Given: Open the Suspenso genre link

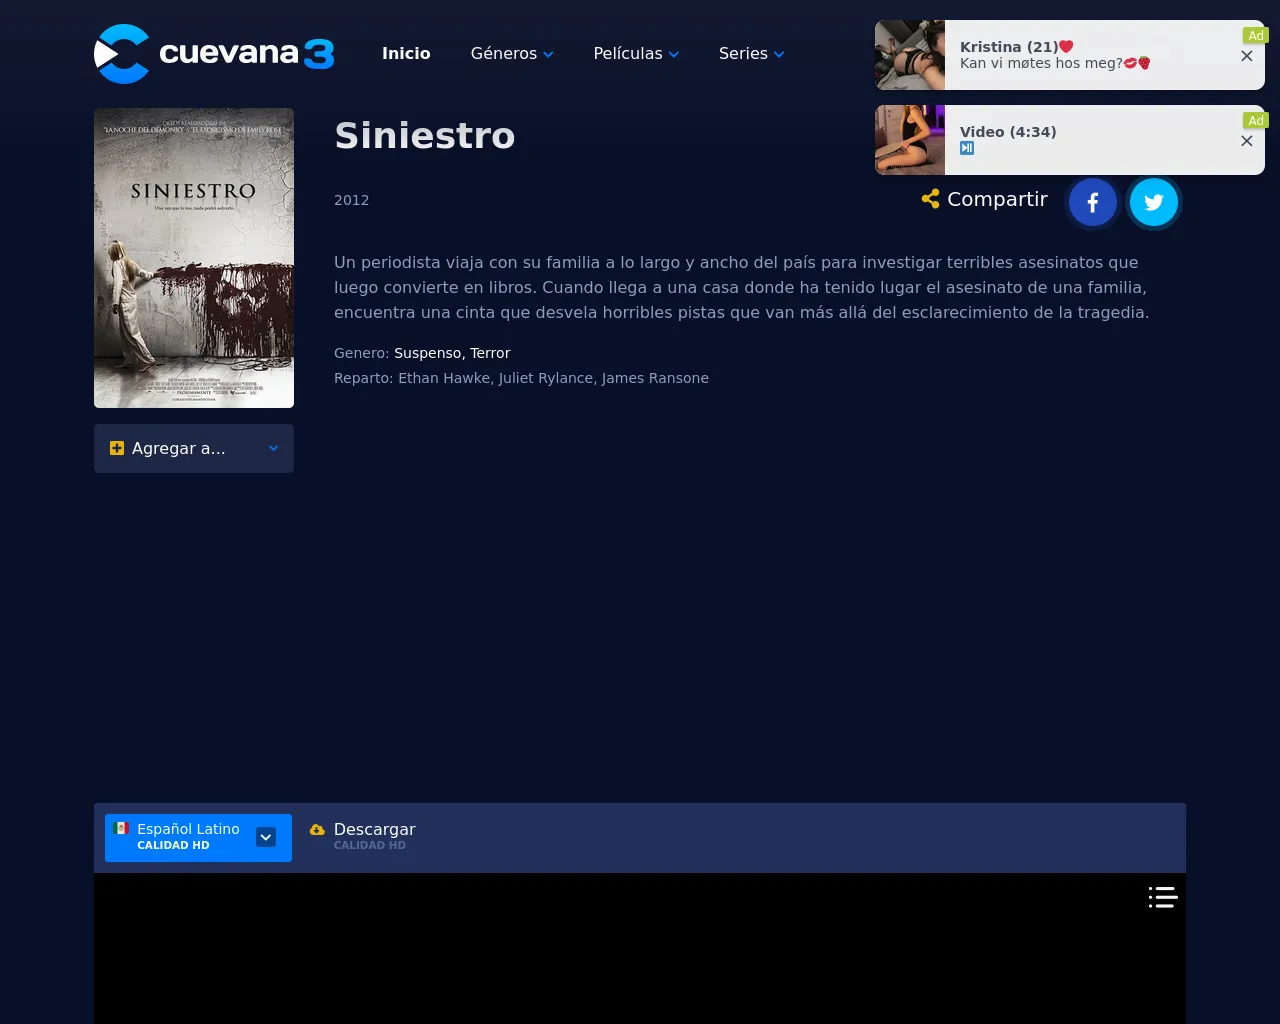Looking at the screenshot, I should tap(427, 353).
